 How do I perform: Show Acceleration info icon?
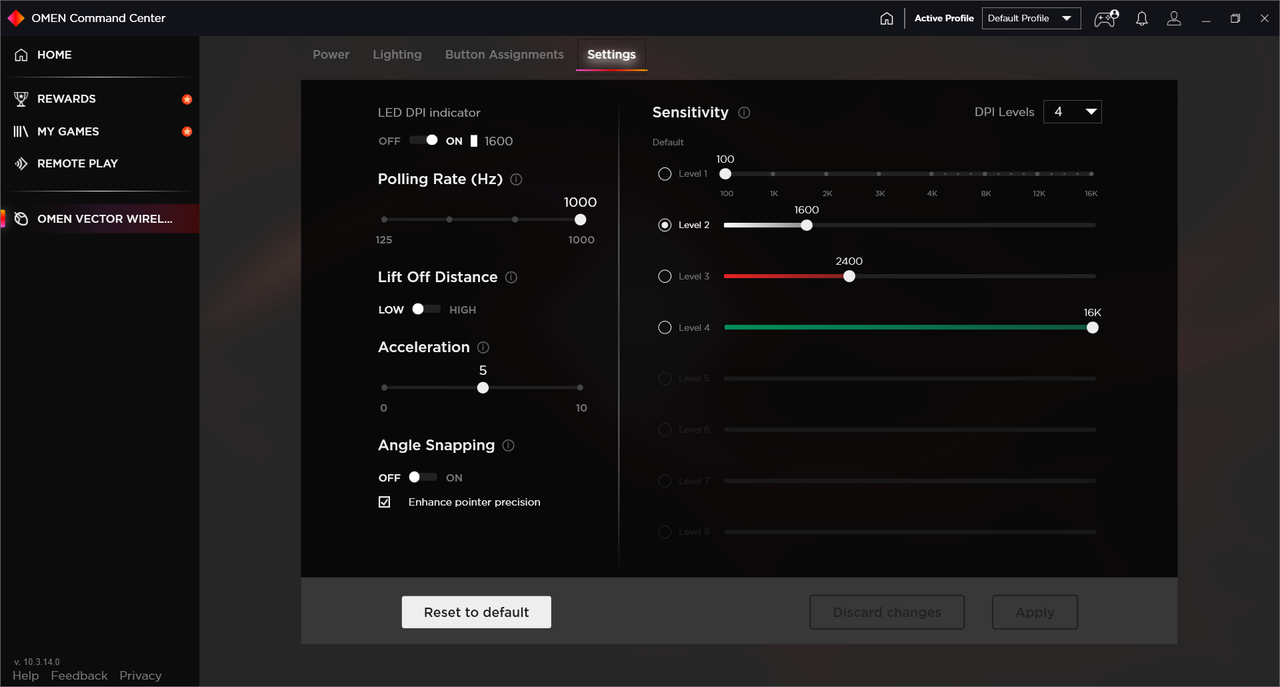483,347
